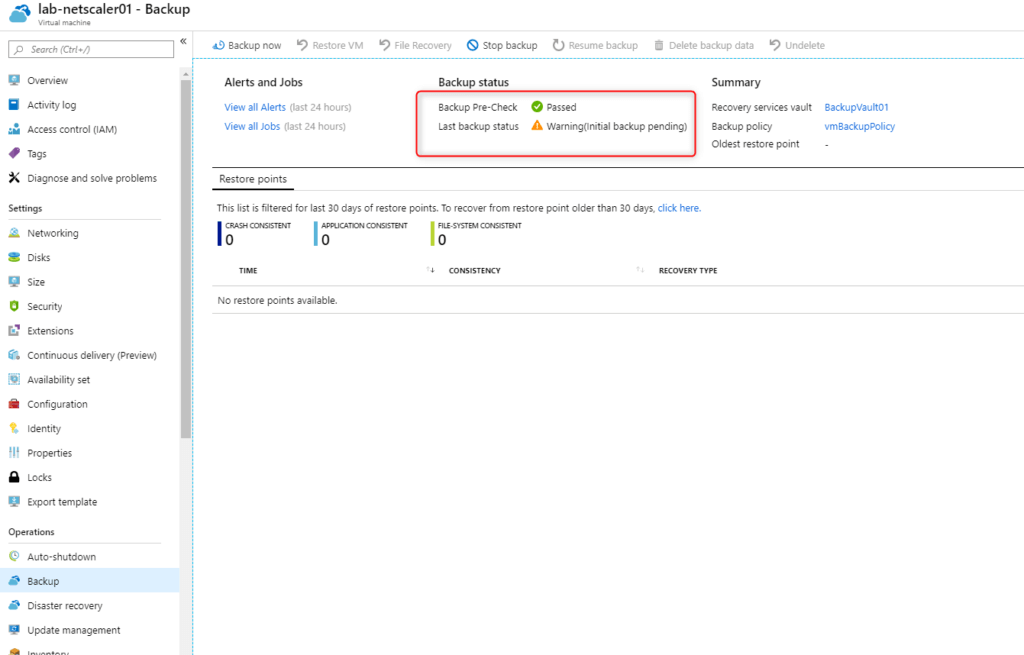Click the Locks padlock icon

coord(14,477)
